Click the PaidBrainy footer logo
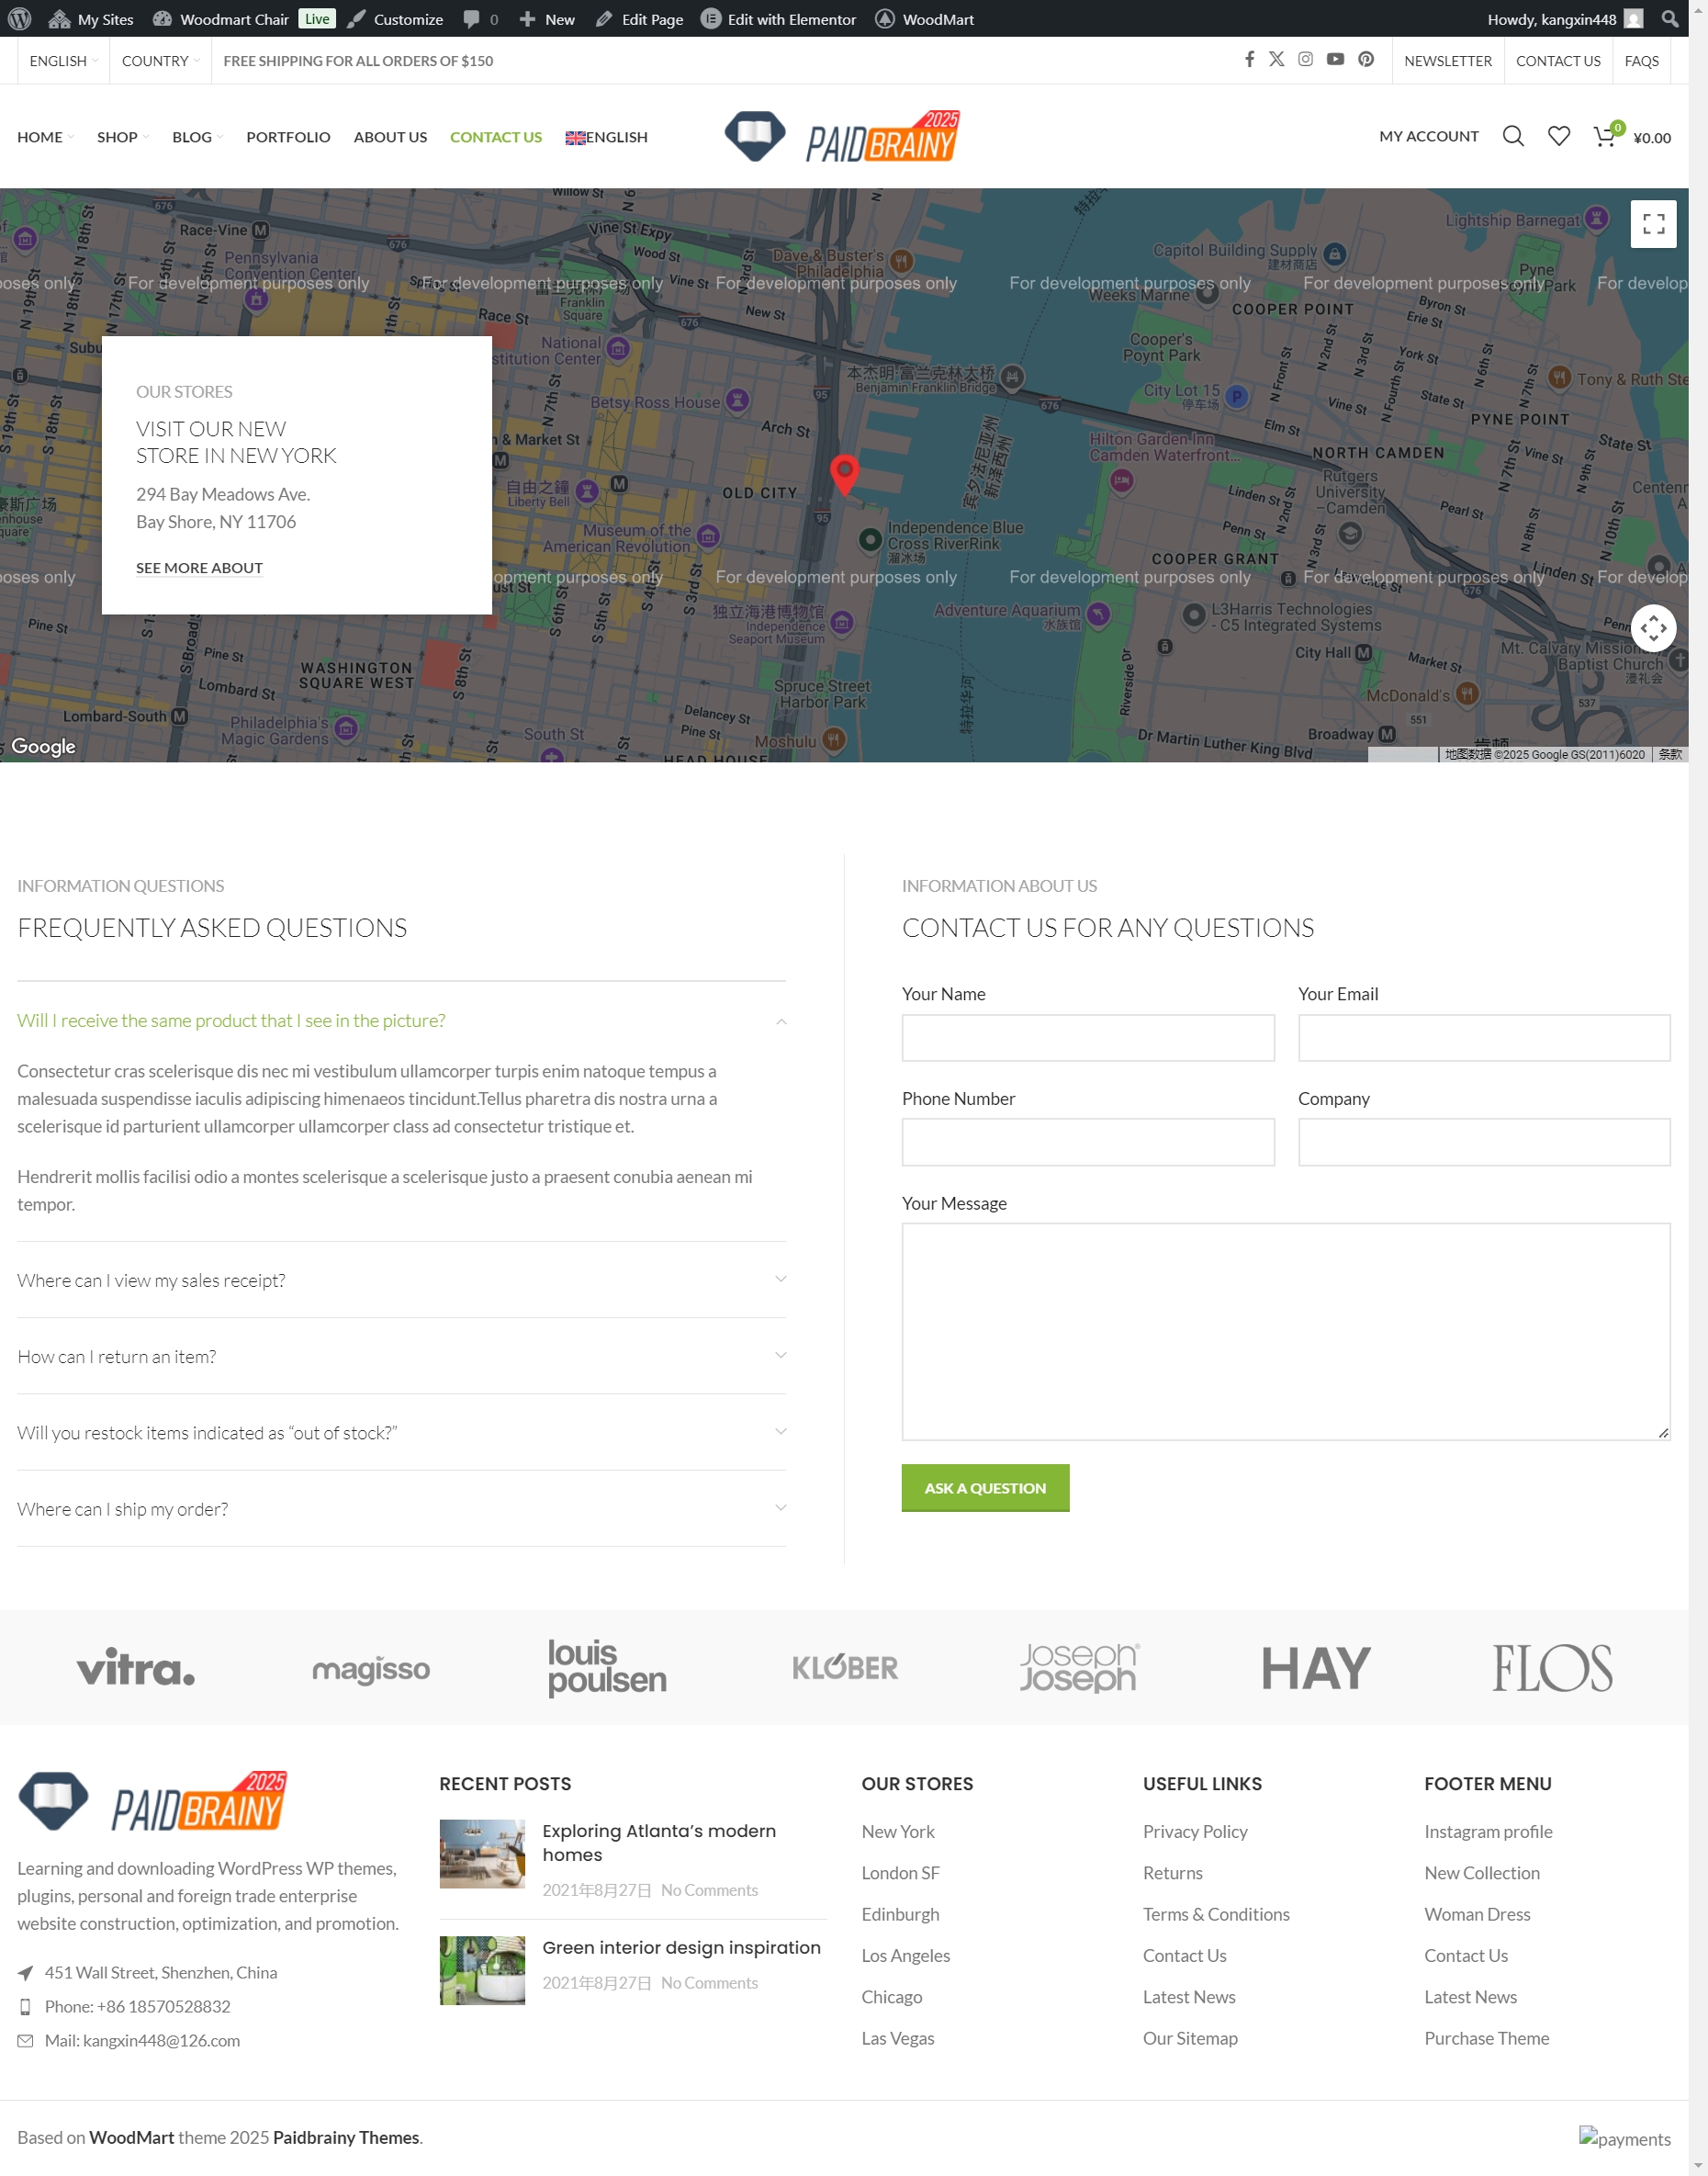The height and width of the screenshot is (2176, 1708). pos(153,1802)
